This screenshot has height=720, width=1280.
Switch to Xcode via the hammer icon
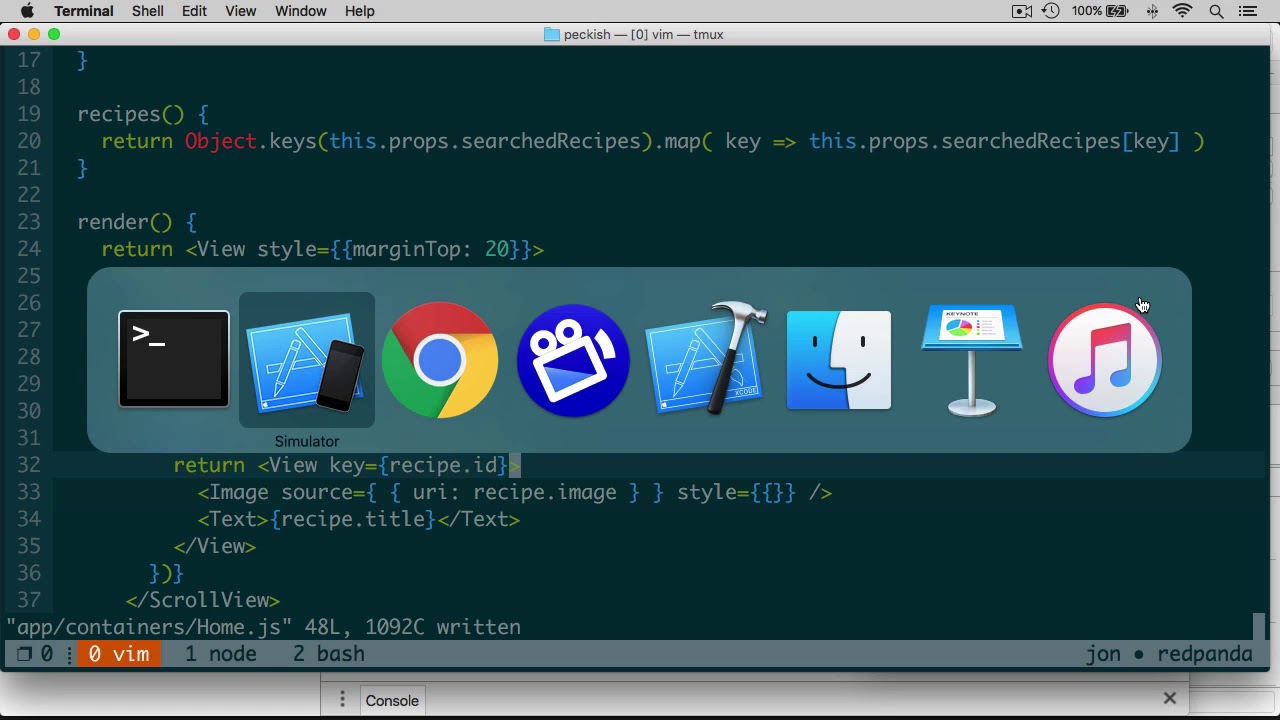click(x=706, y=358)
